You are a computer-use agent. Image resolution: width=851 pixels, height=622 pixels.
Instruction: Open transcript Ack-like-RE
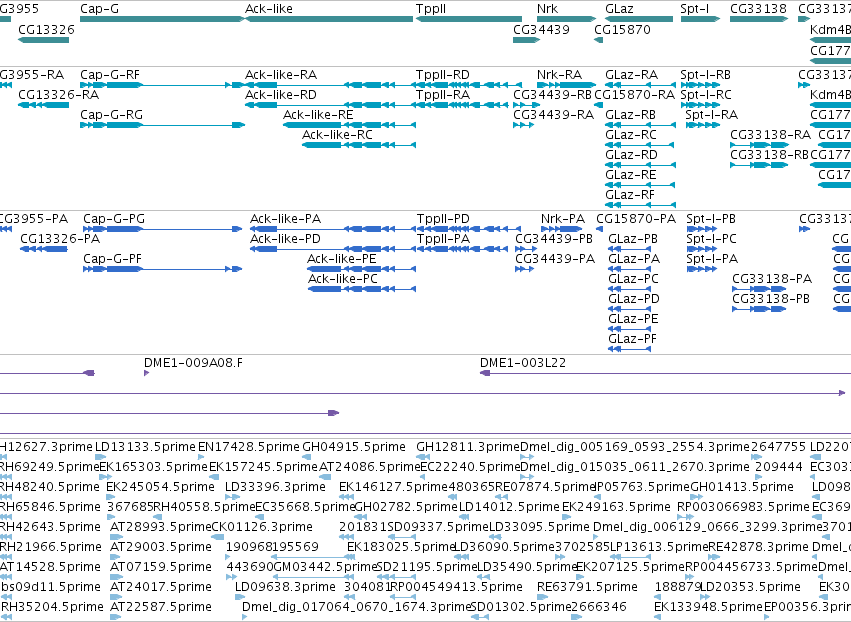[x=350, y=125]
